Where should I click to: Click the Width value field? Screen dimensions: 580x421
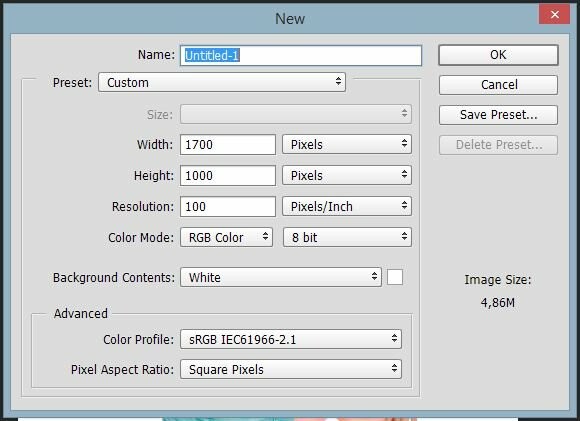[x=227, y=144]
